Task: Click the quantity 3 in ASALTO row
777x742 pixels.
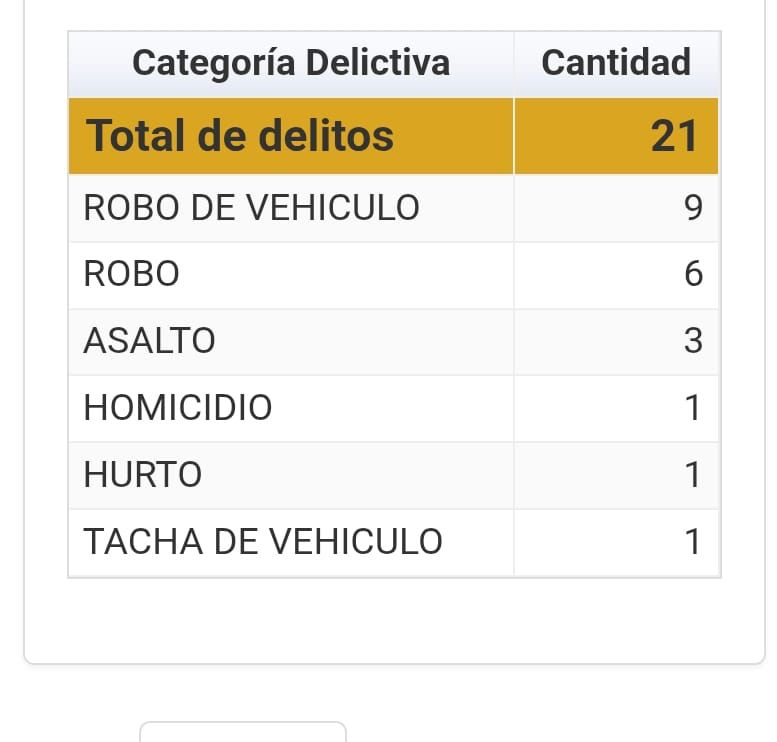Action: click(693, 342)
